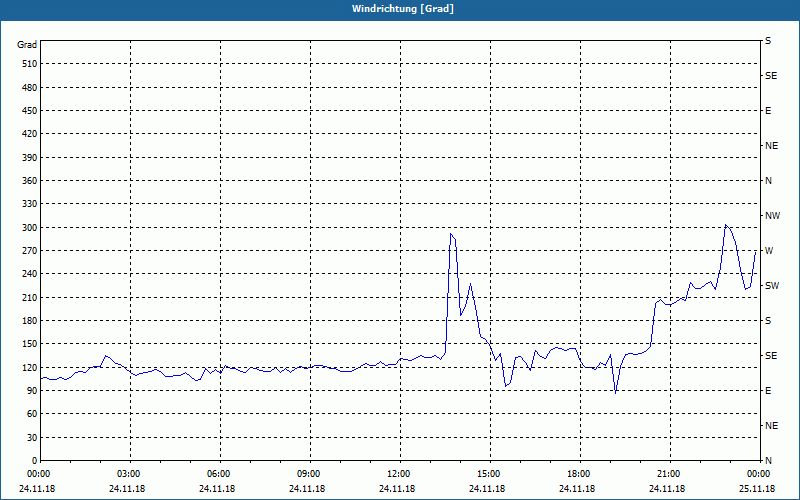Click the 30 axis value

[x=32, y=438]
